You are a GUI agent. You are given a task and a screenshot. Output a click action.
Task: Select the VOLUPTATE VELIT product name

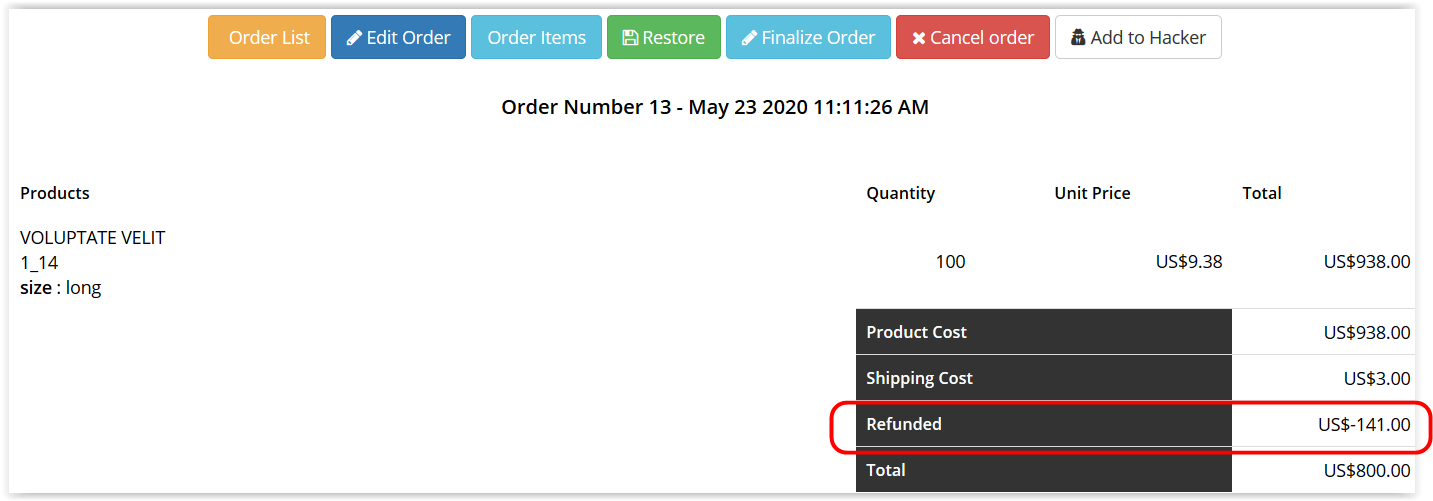pos(93,238)
